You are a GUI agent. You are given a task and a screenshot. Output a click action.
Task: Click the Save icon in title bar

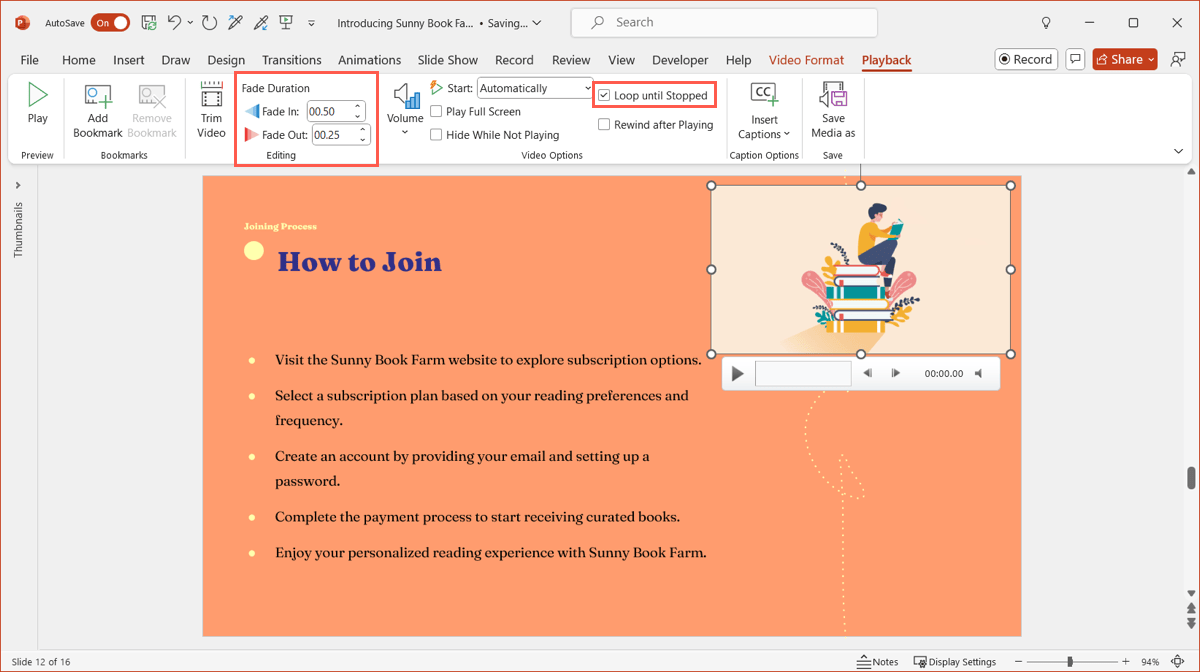(x=148, y=22)
